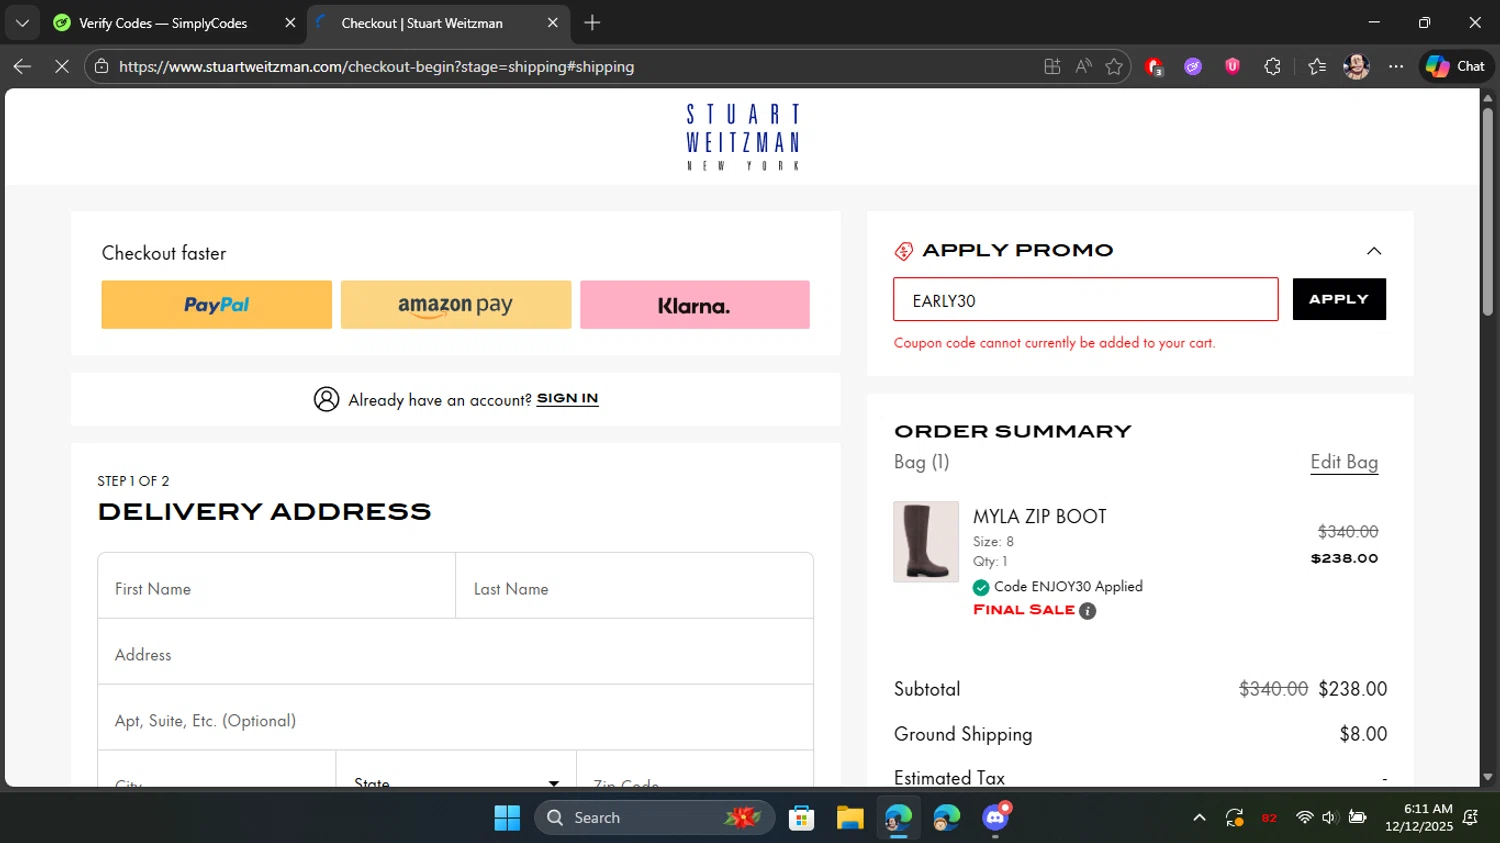Click the browser profile avatar
The height and width of the screenshot is (843, 1500).
[1356, 67]
